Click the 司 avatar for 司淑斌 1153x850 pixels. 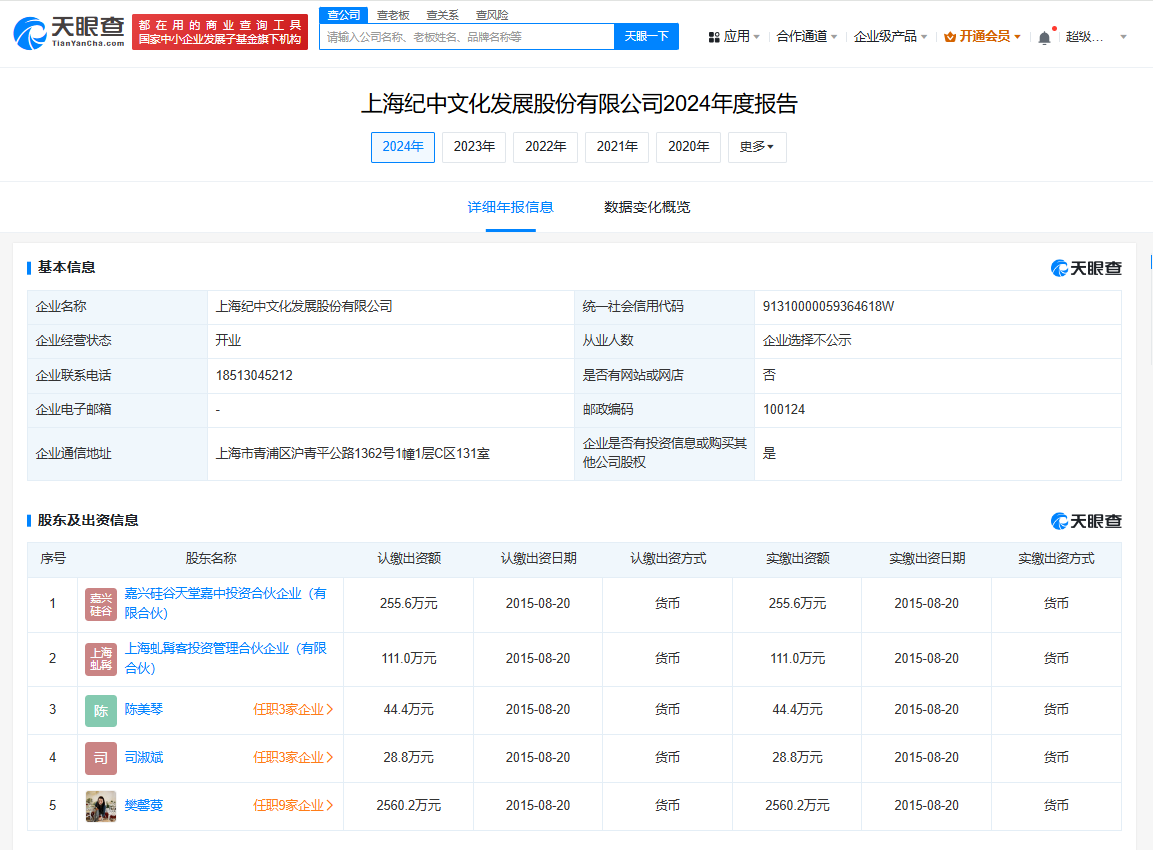pyautogui.click(x=101, y=759)
